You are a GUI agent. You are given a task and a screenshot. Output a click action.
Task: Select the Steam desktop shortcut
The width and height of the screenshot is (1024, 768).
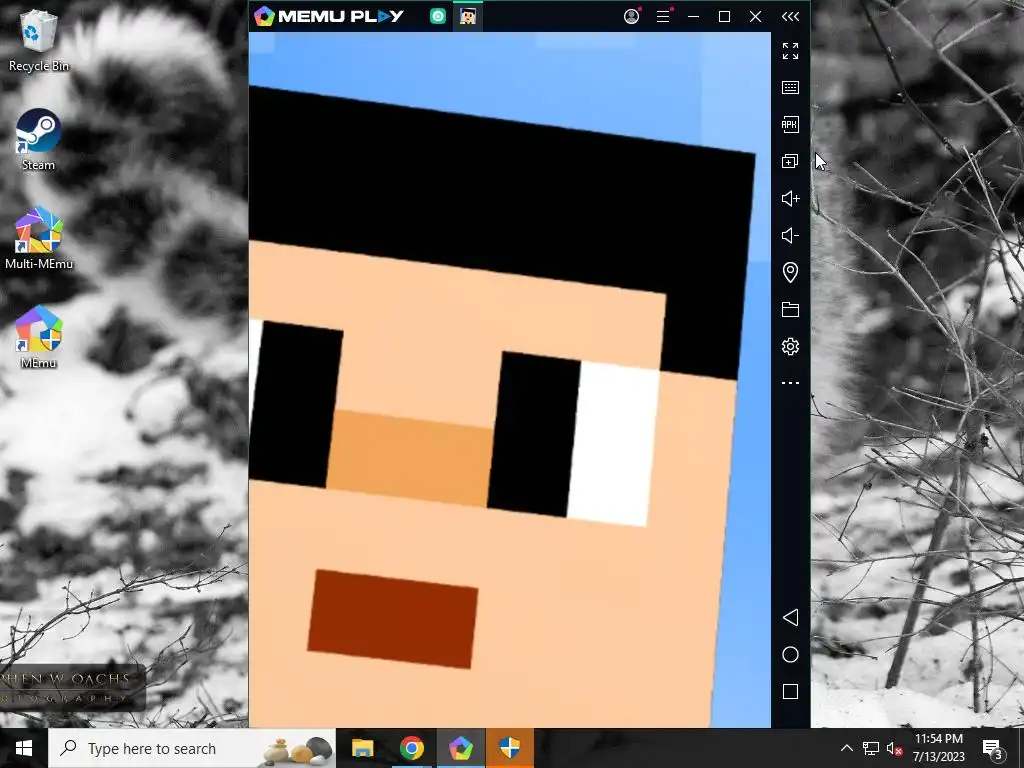tap(39, 140)
